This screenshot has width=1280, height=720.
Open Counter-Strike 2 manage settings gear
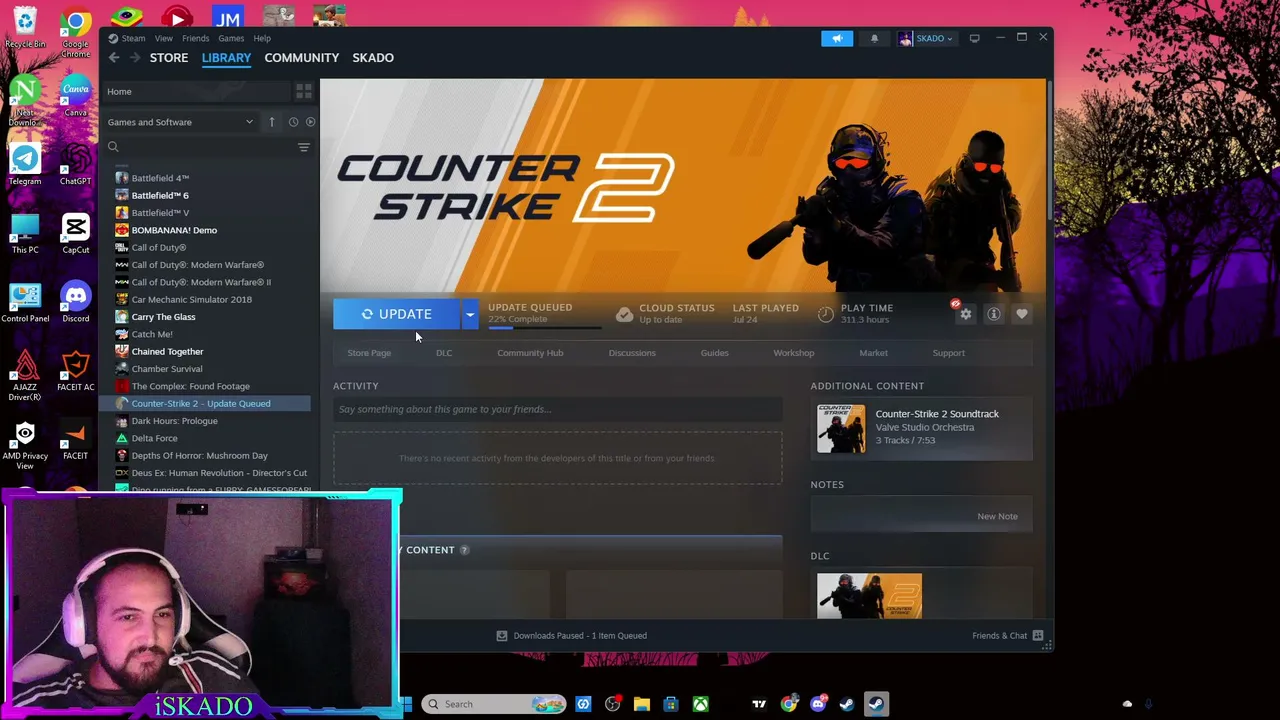965,314
